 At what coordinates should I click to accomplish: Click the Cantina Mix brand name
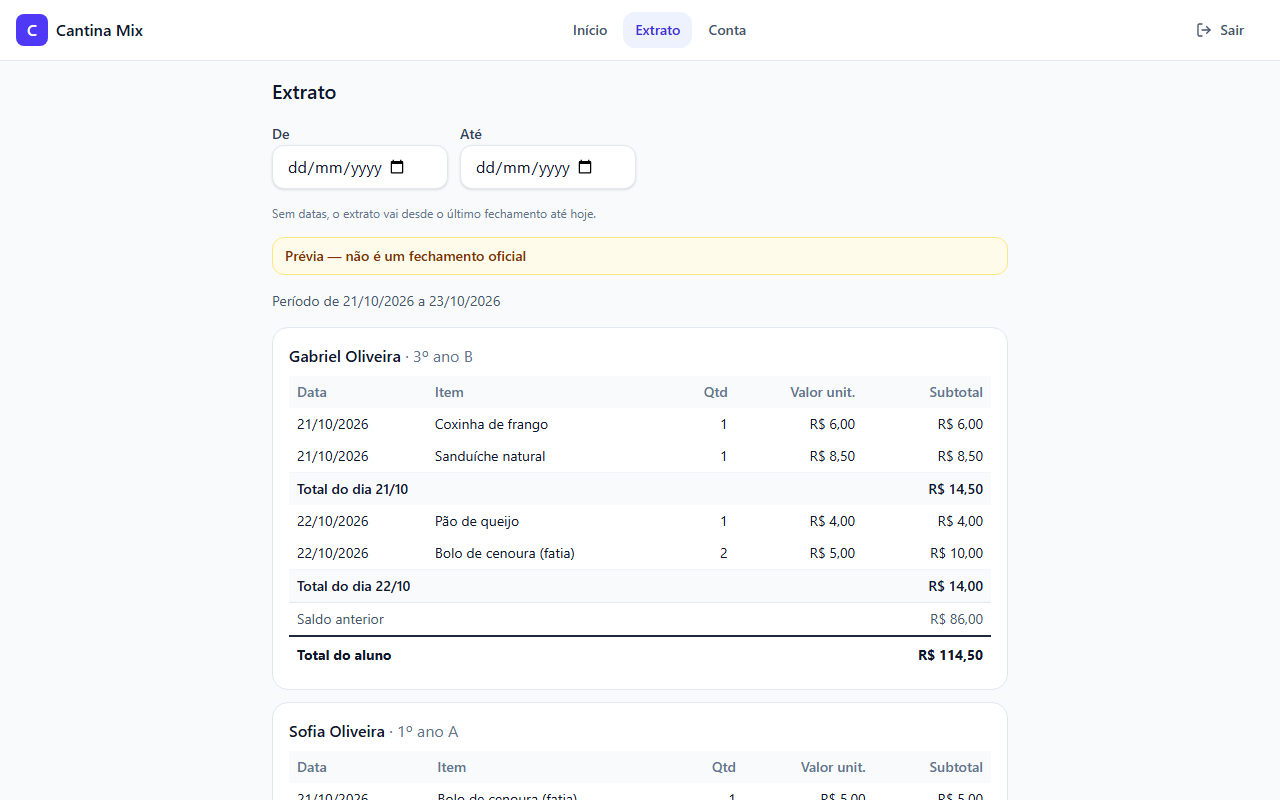[x=99, y=30]
